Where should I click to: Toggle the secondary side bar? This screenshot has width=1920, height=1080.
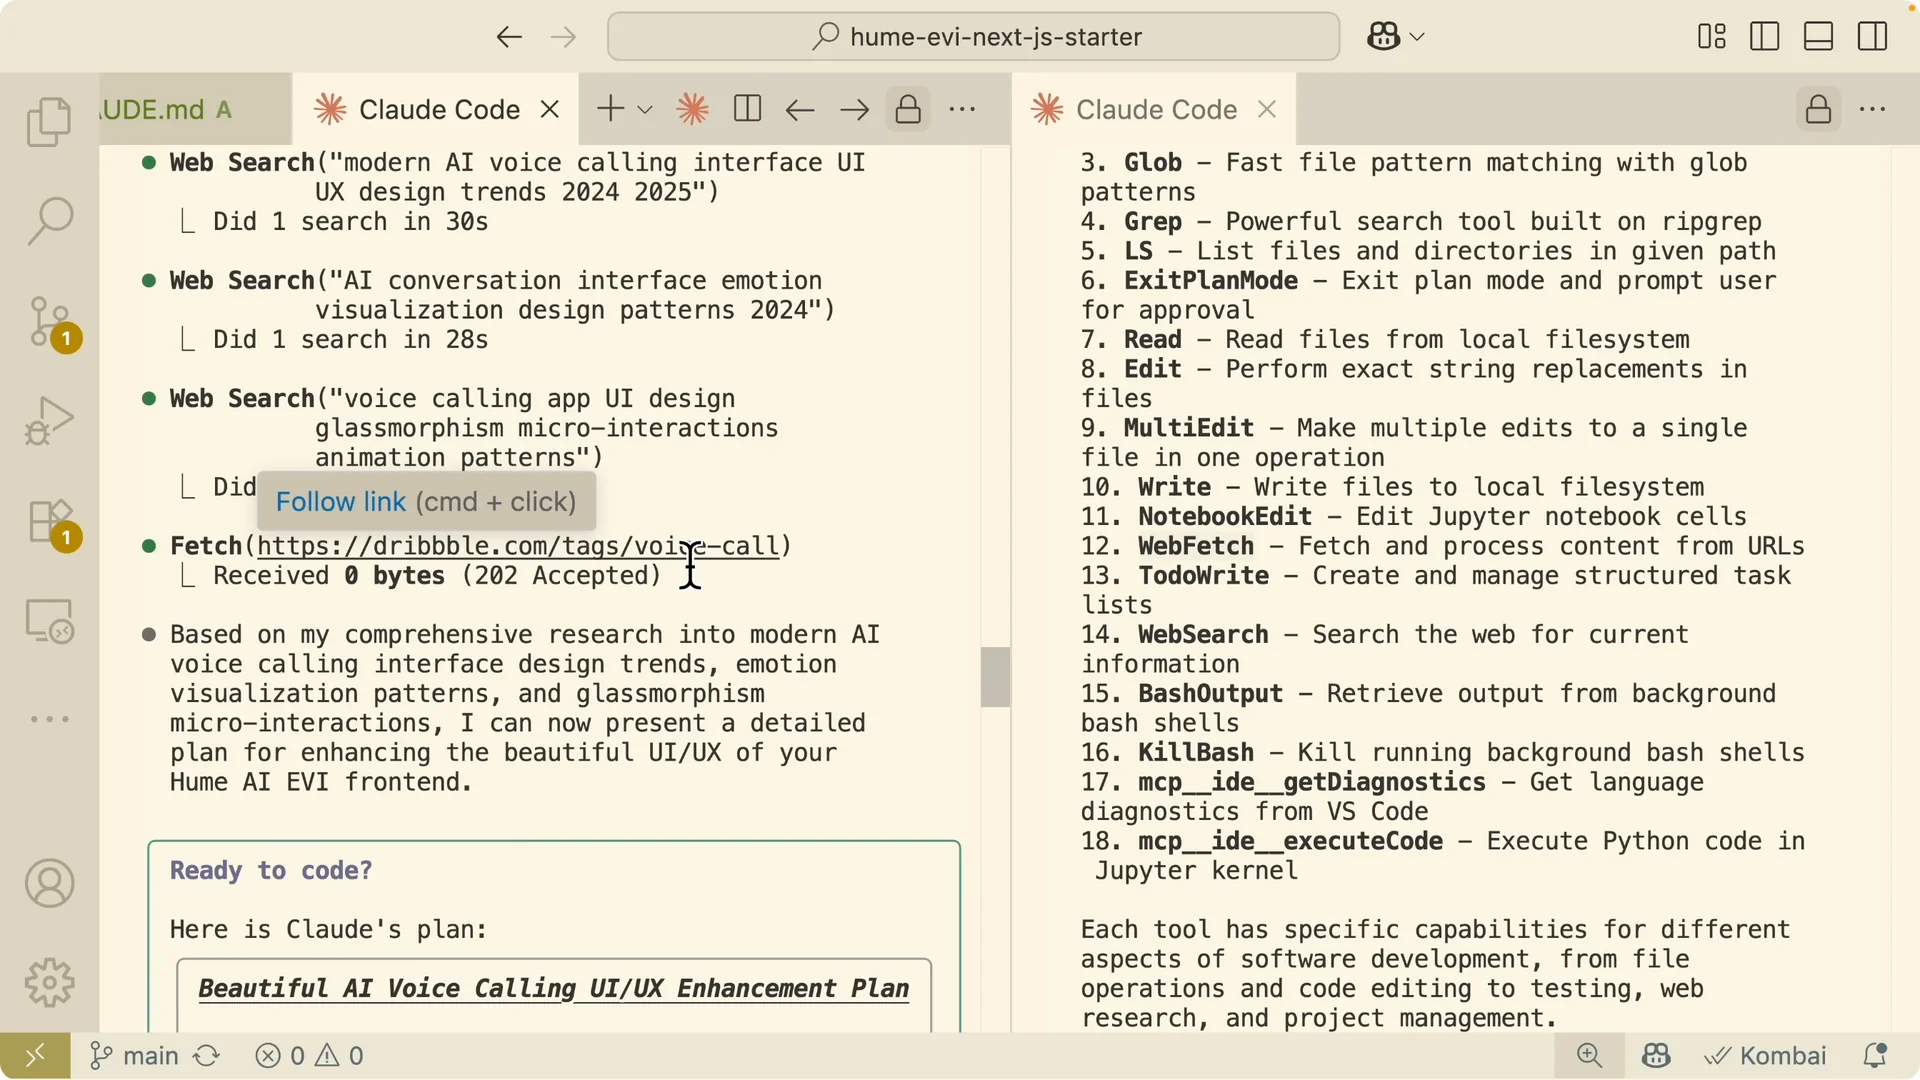[x=1872, y=37]
